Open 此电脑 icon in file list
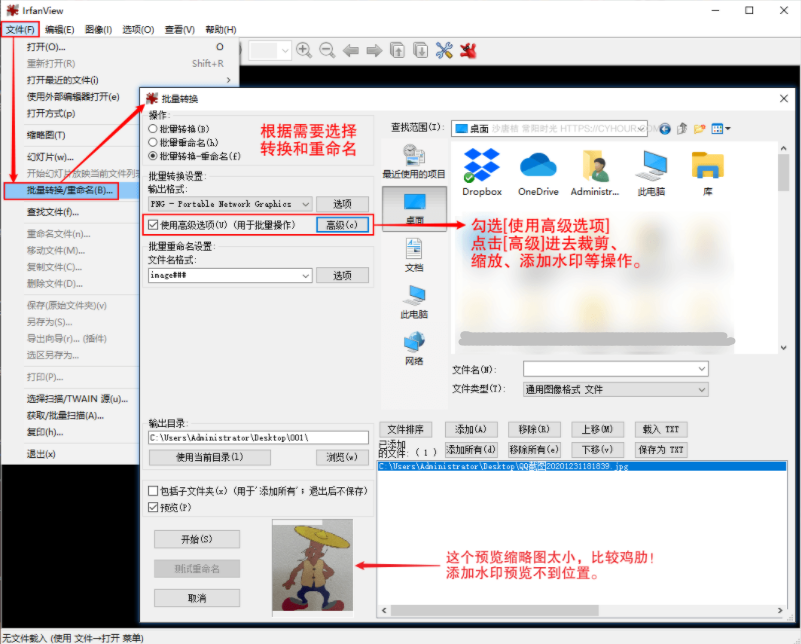Screen dimensions: 801x644 pos(651,172)
